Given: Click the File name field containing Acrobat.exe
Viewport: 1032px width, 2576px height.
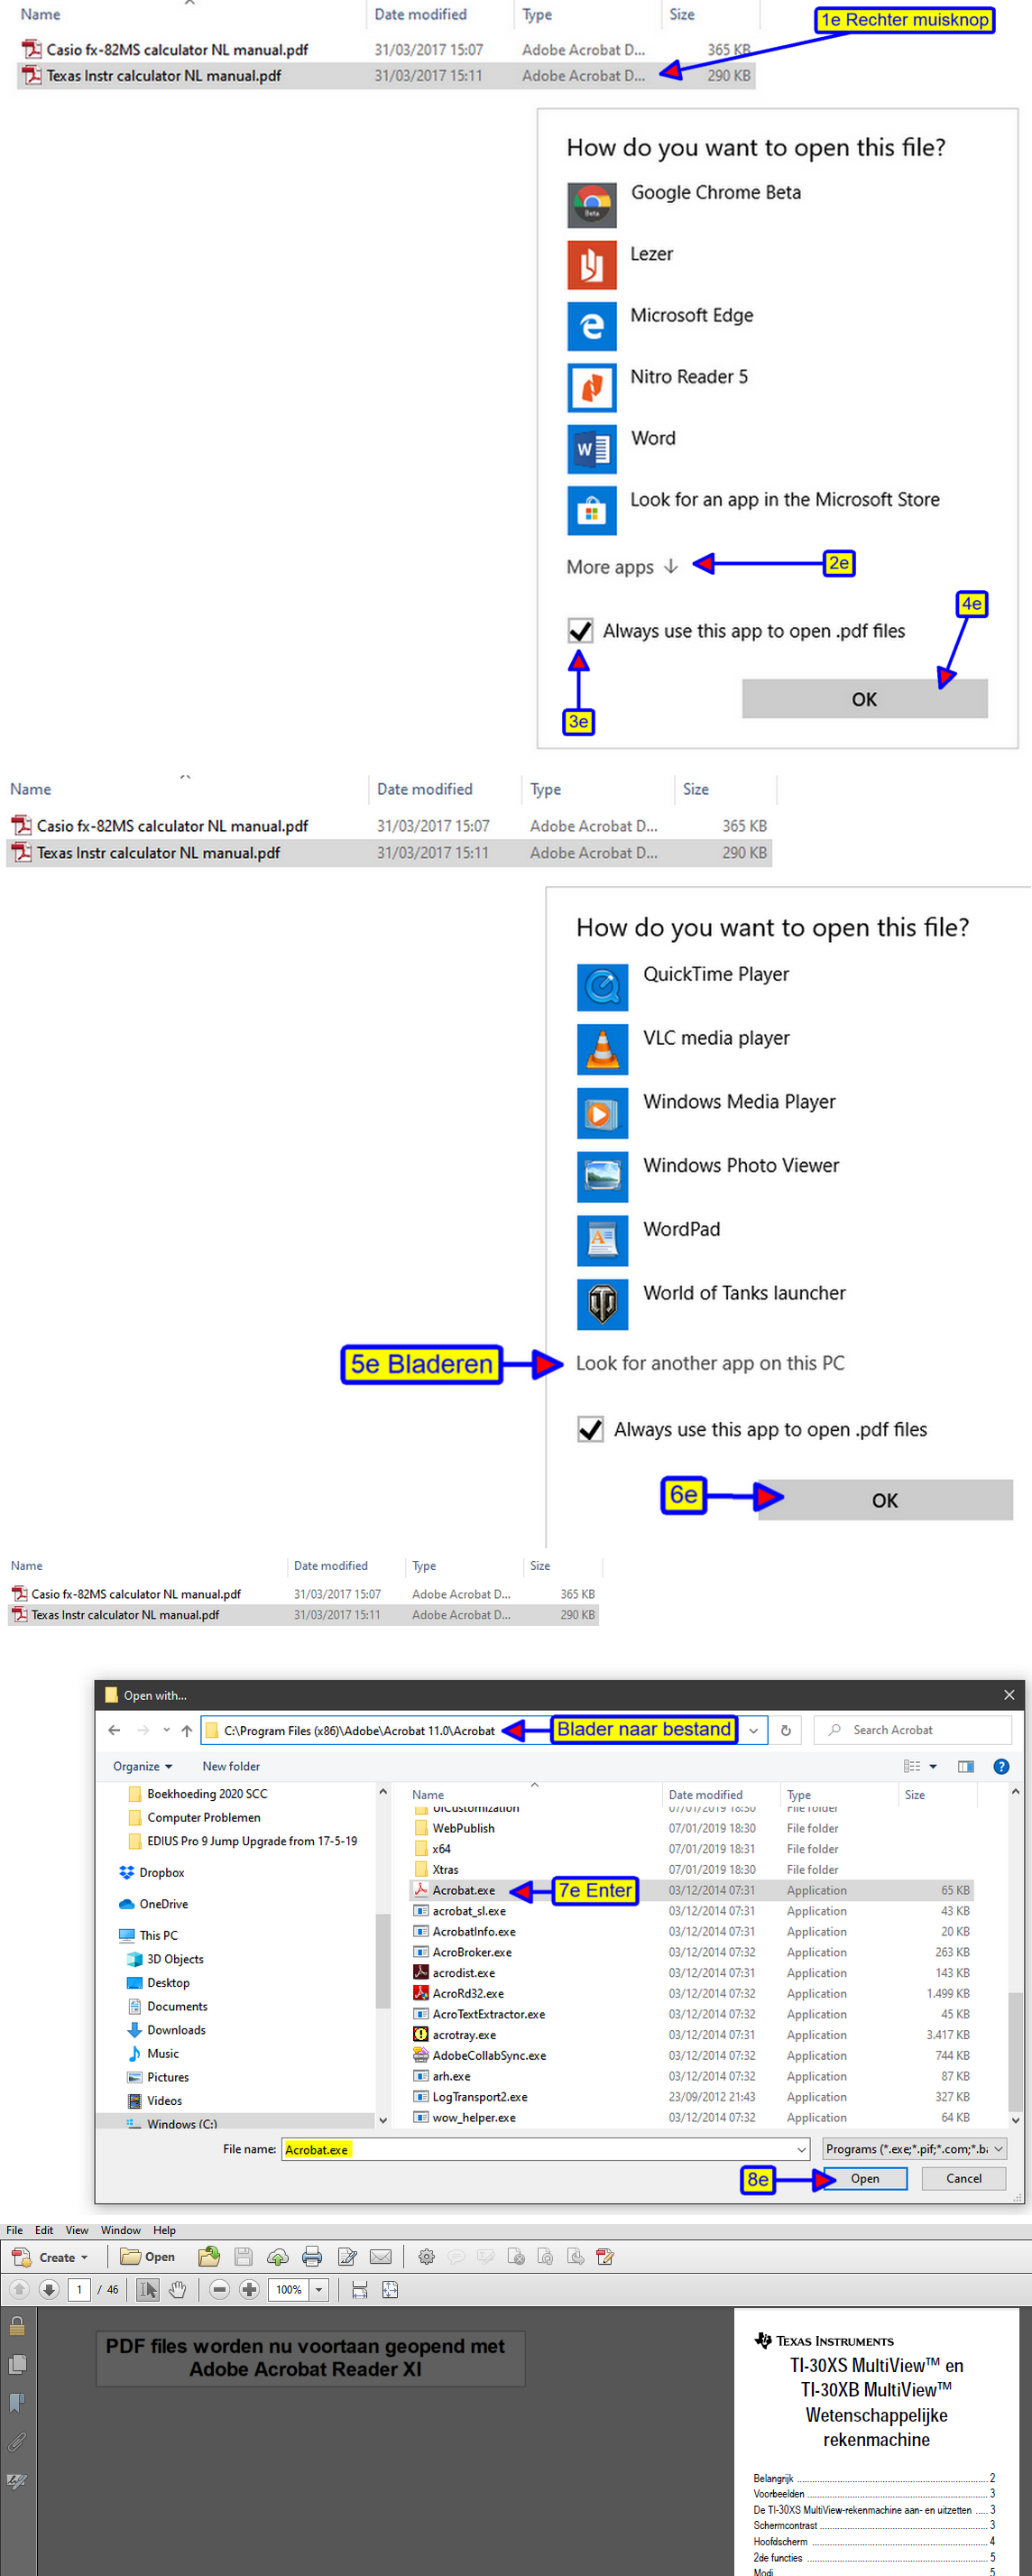Looking at the screenshot, I should point(545,2150).
